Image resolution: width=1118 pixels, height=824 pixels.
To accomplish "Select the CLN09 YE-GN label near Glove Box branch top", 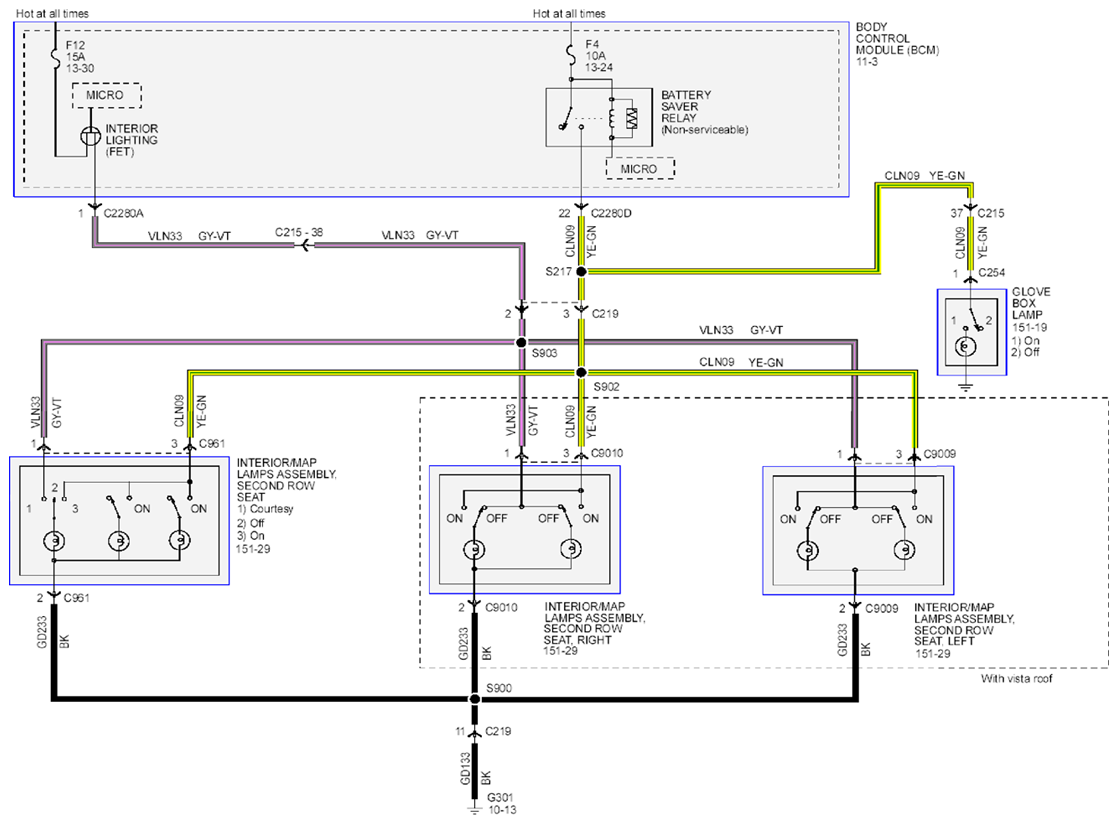I will (x=925, y=175).
